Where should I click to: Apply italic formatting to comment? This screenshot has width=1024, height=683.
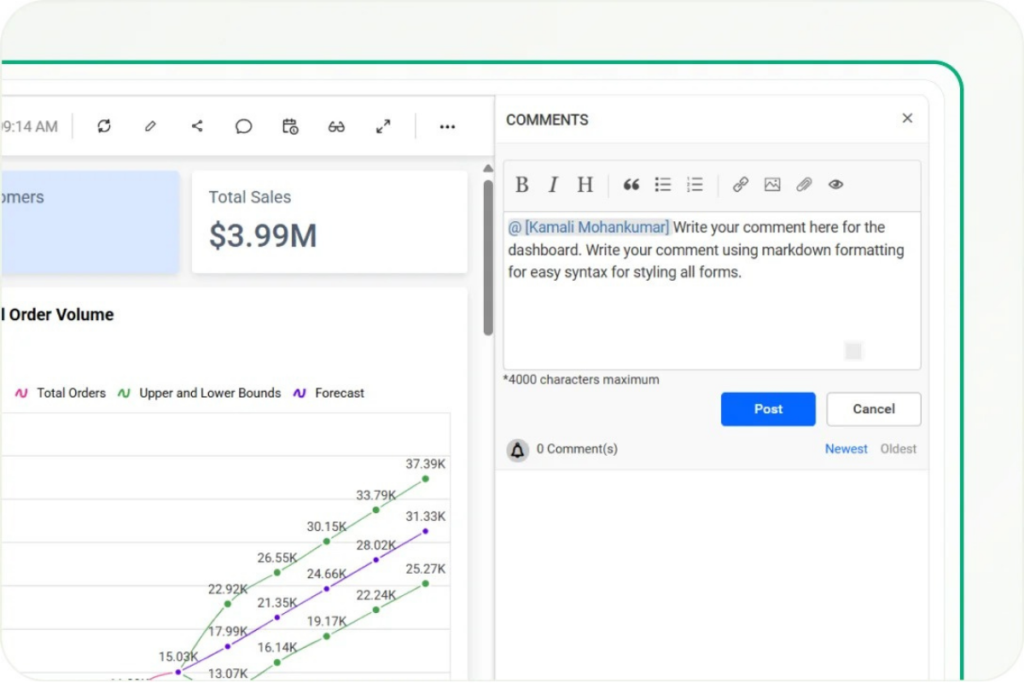point(553,185)
